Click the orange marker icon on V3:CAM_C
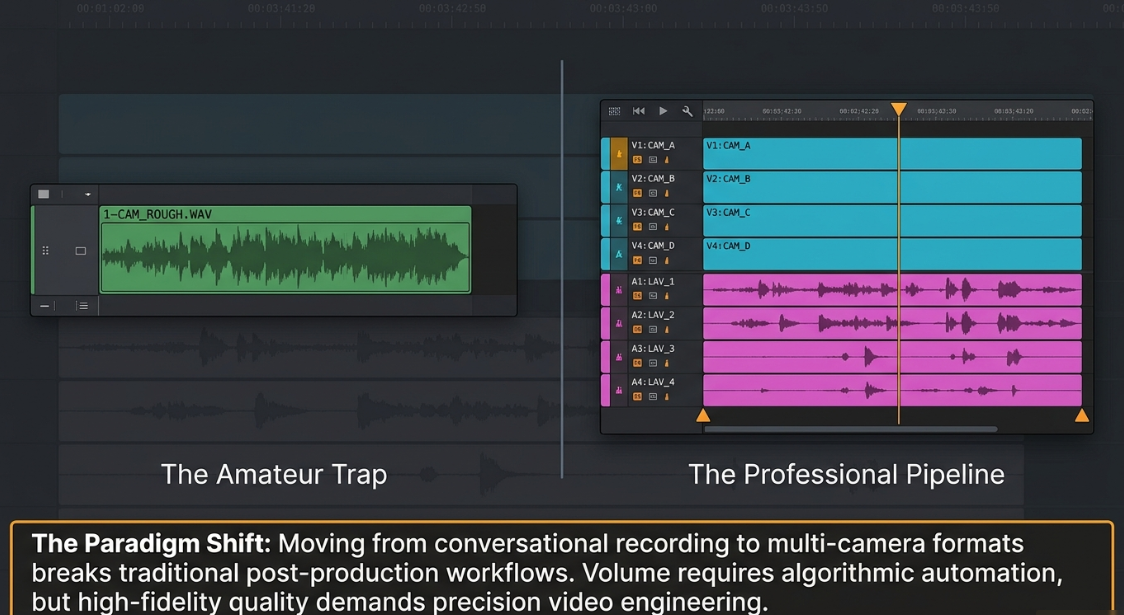 click(x=667, y=227)
